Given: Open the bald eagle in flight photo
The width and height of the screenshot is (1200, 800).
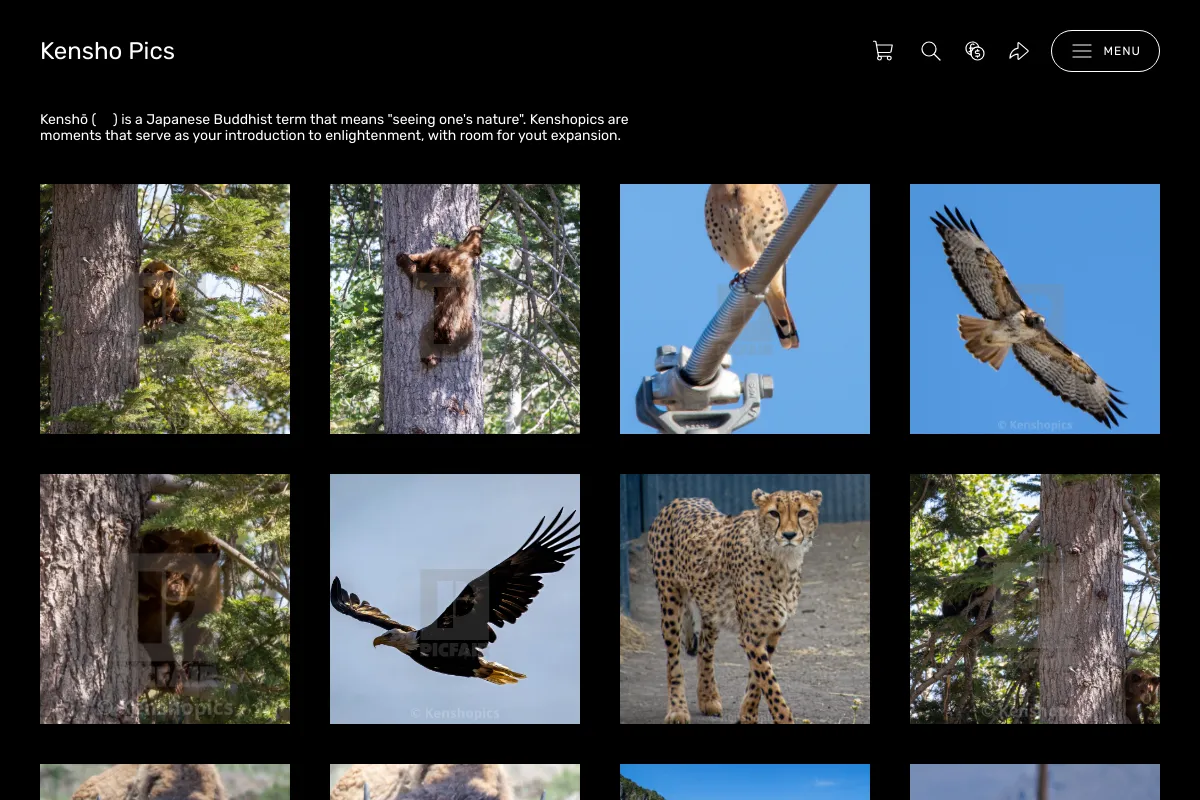Looking at the screenshot, I should click(x=455, y=599).
